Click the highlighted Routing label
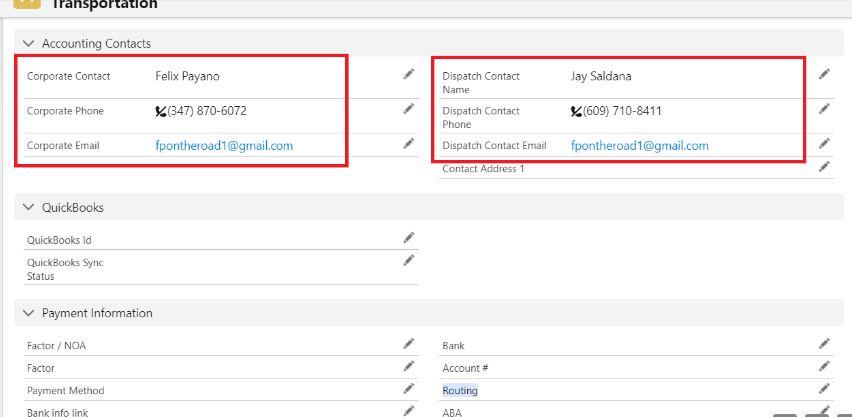 460,390
